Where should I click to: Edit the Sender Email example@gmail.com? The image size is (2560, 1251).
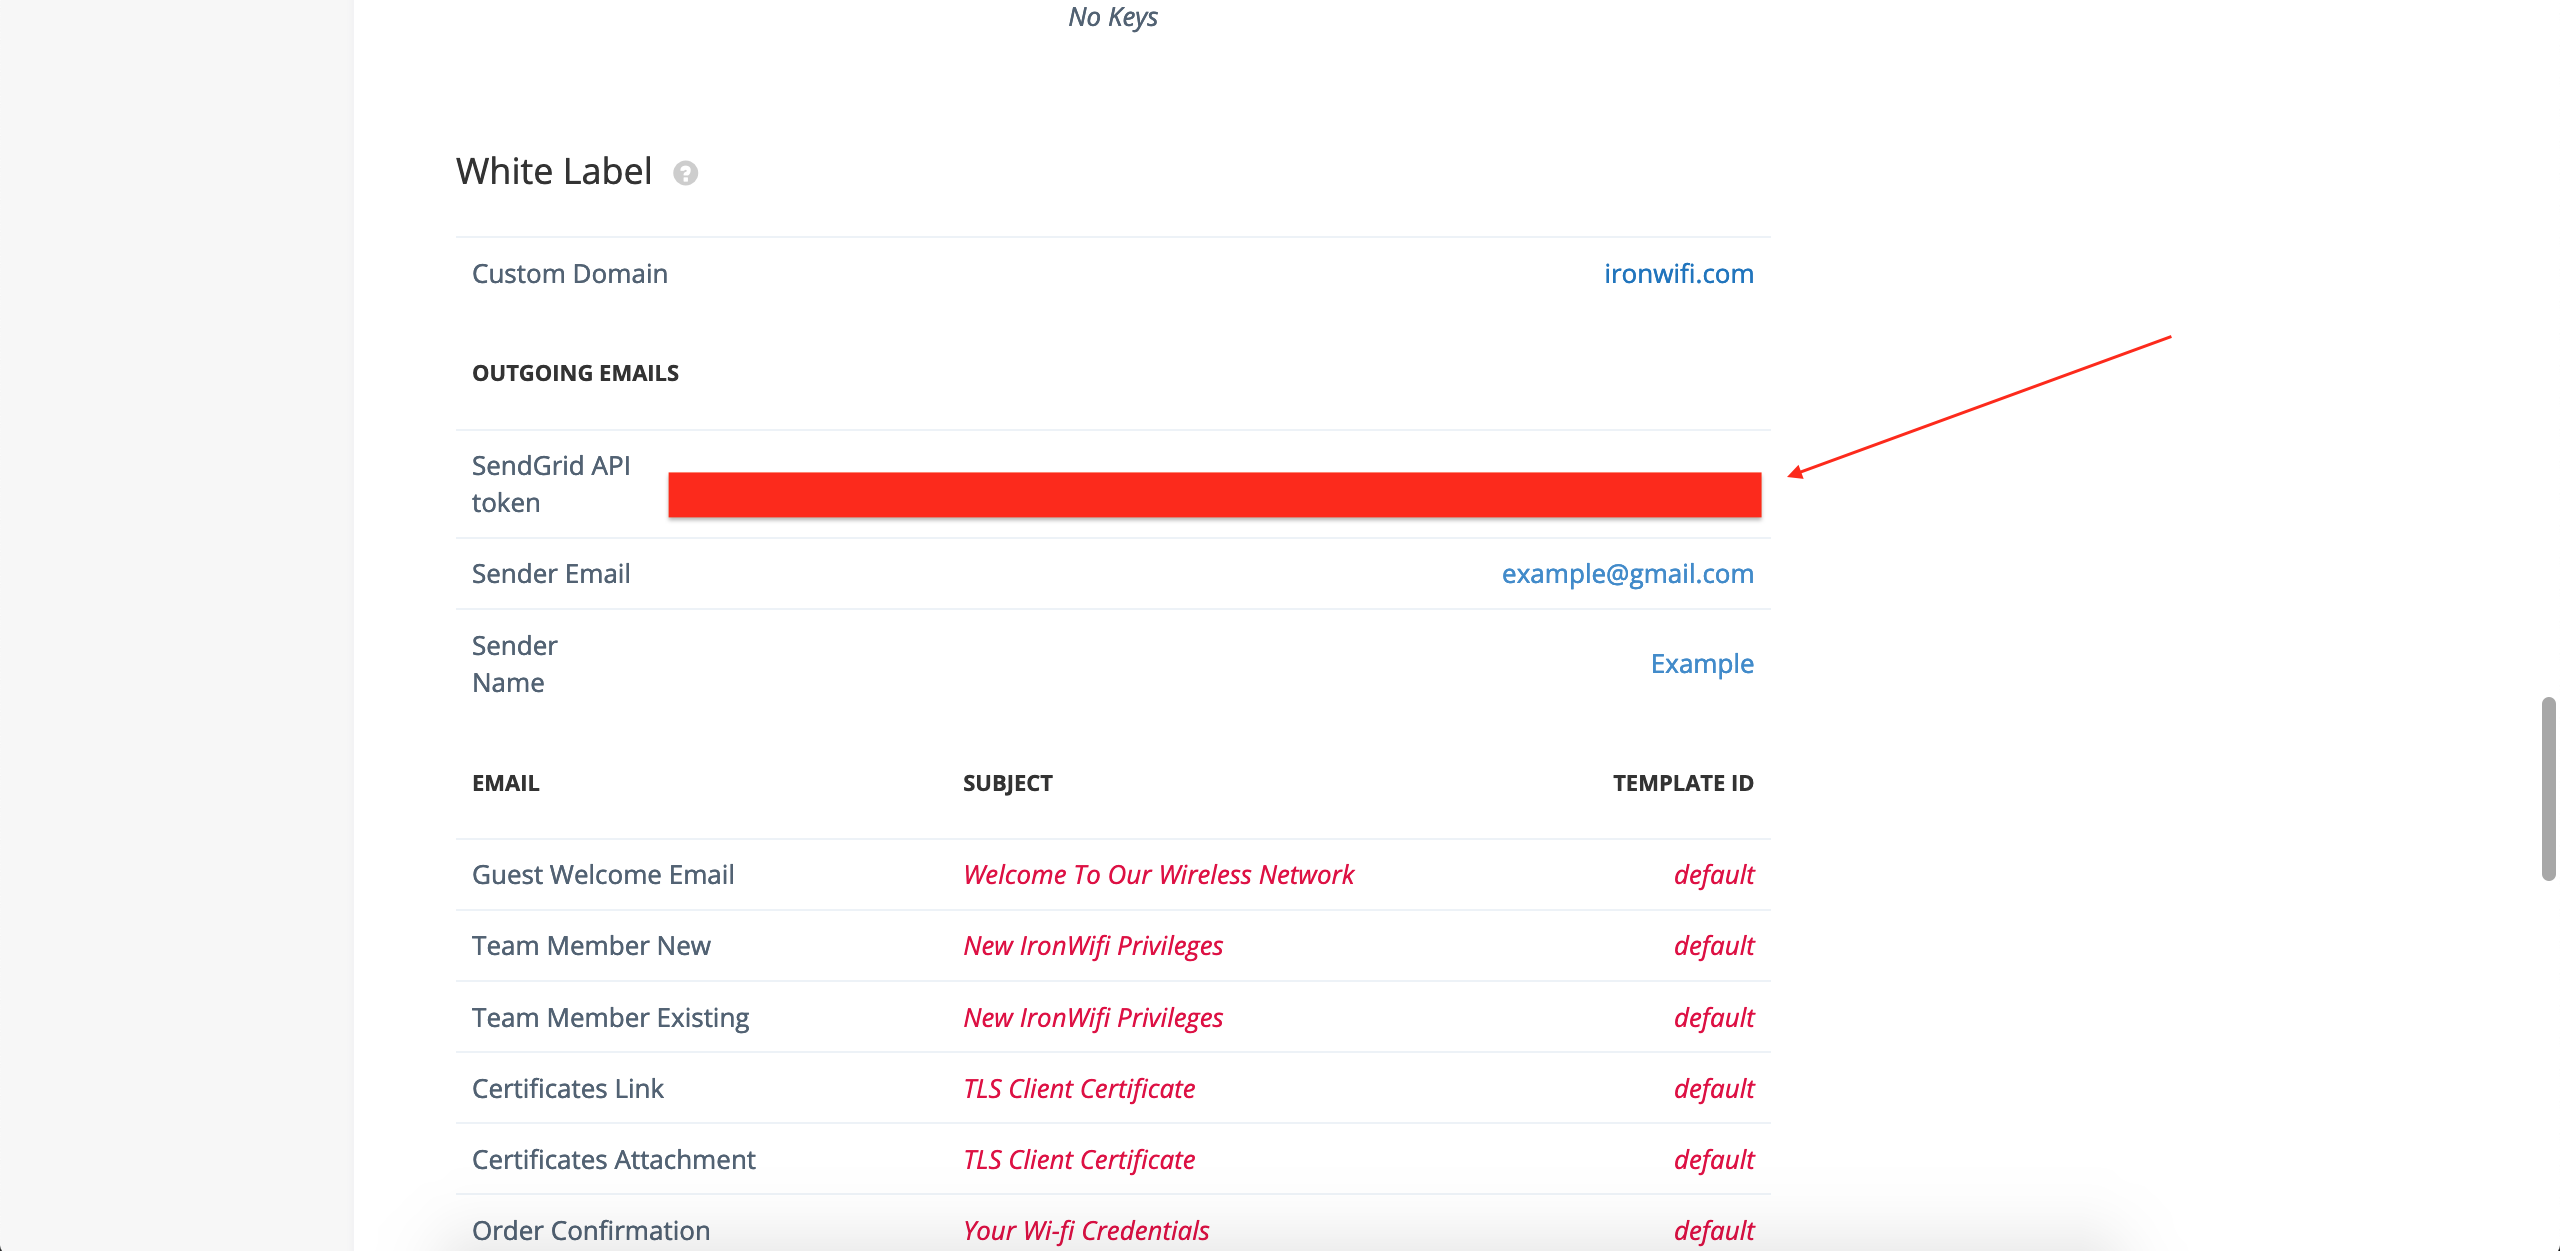[x=1628, y=573]
